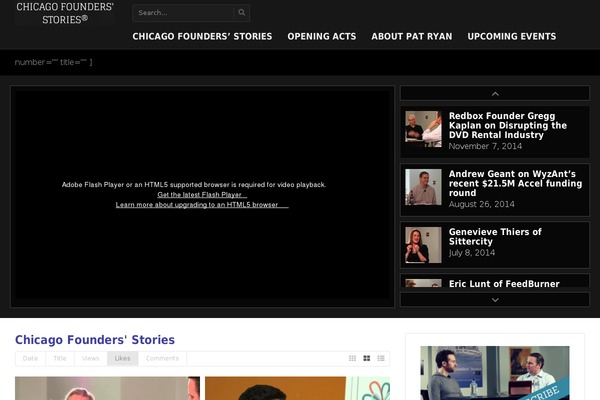Viewport: 600px width, 400px height.
Task: Click the subscribe banner image in sidebar
Action: (495, 373)
